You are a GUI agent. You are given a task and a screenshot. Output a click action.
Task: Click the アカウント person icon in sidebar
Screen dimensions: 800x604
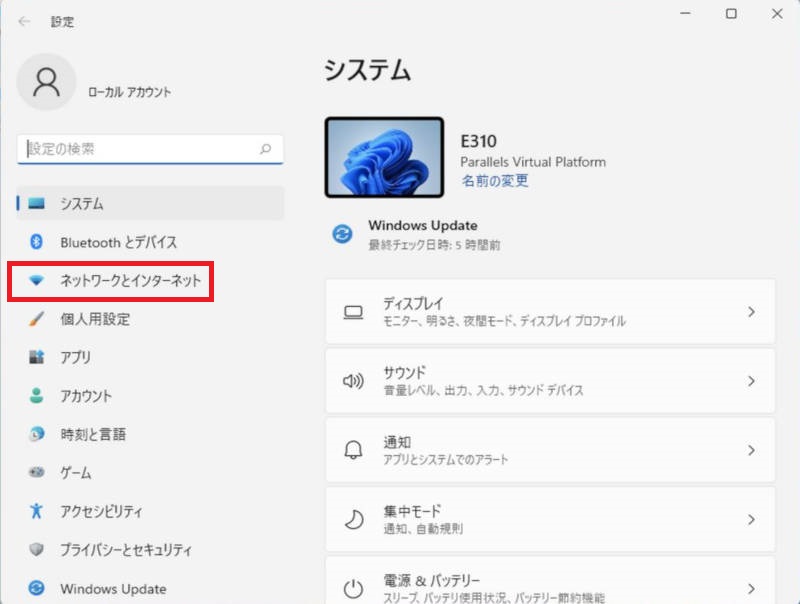click(36, 395)
